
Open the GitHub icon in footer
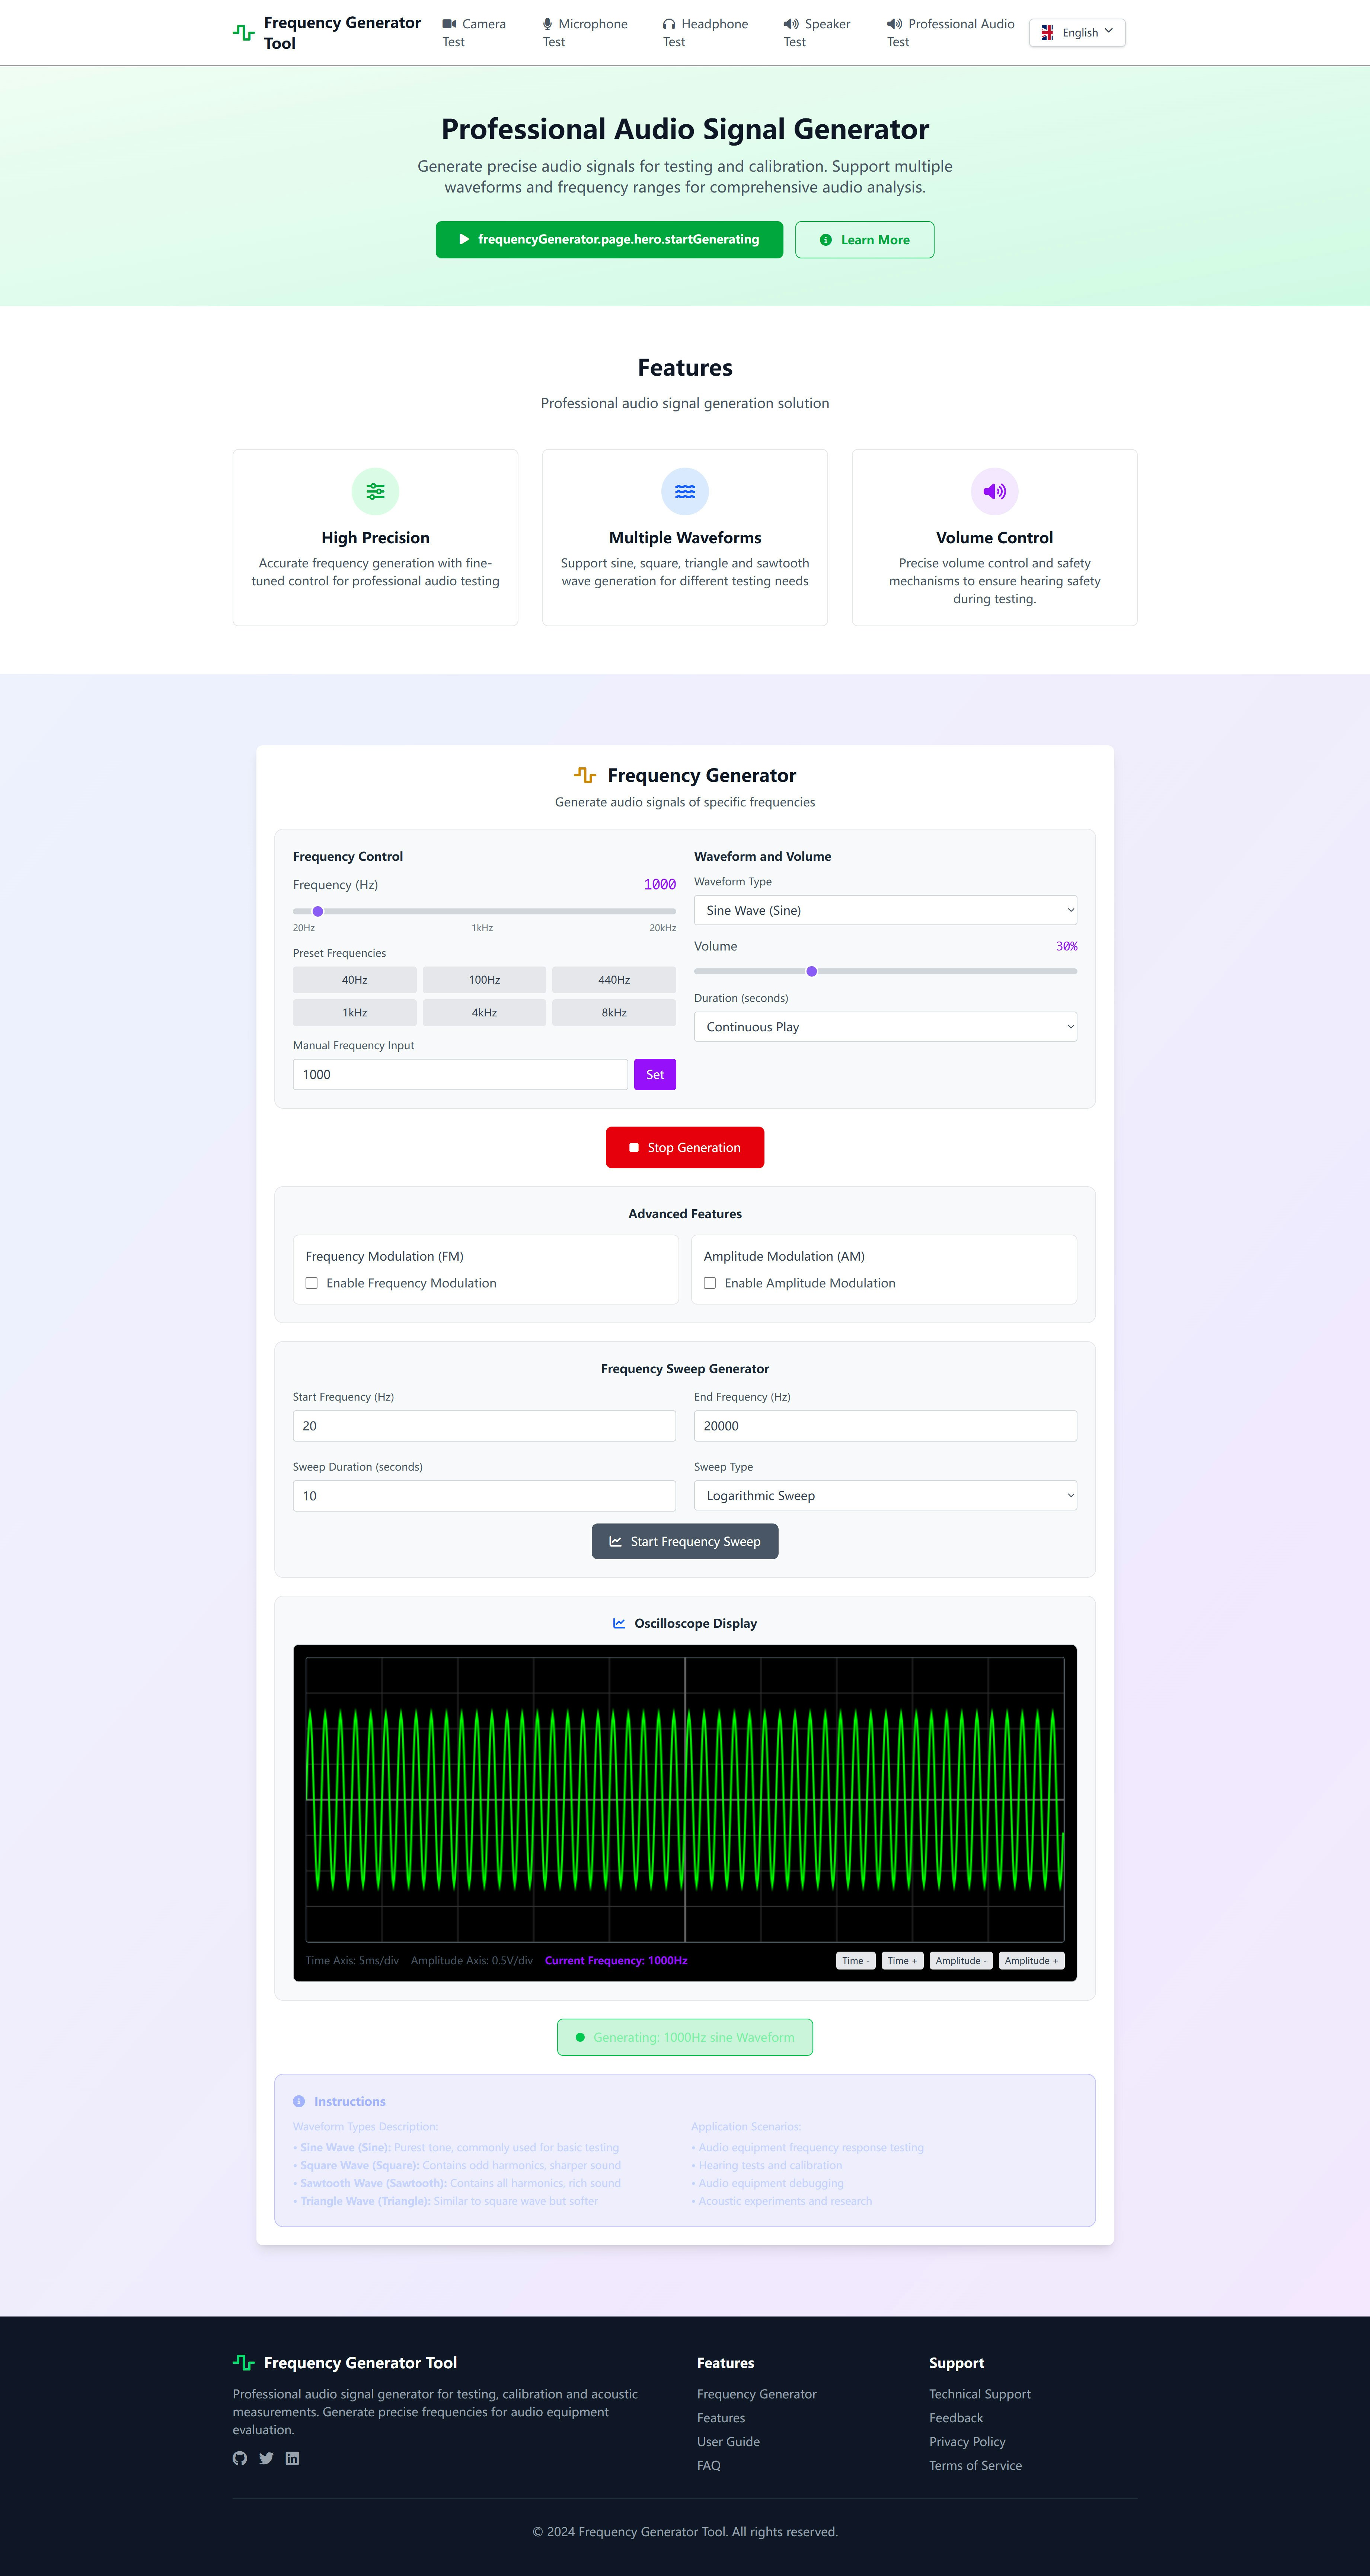[240, 2458]
